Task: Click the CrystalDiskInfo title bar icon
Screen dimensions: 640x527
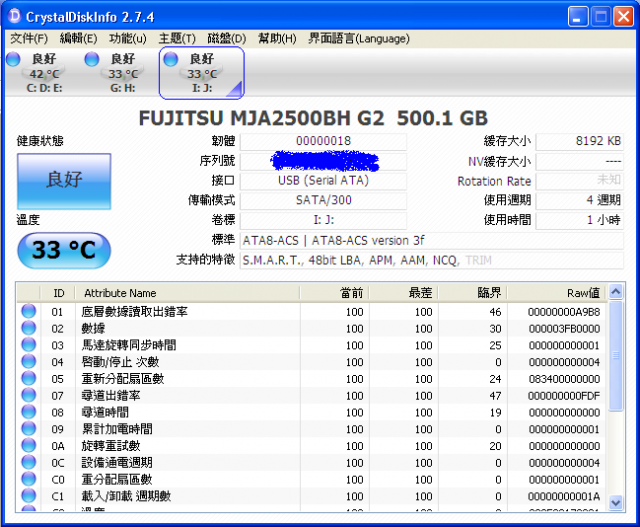Action: click(x=15, y=16)
